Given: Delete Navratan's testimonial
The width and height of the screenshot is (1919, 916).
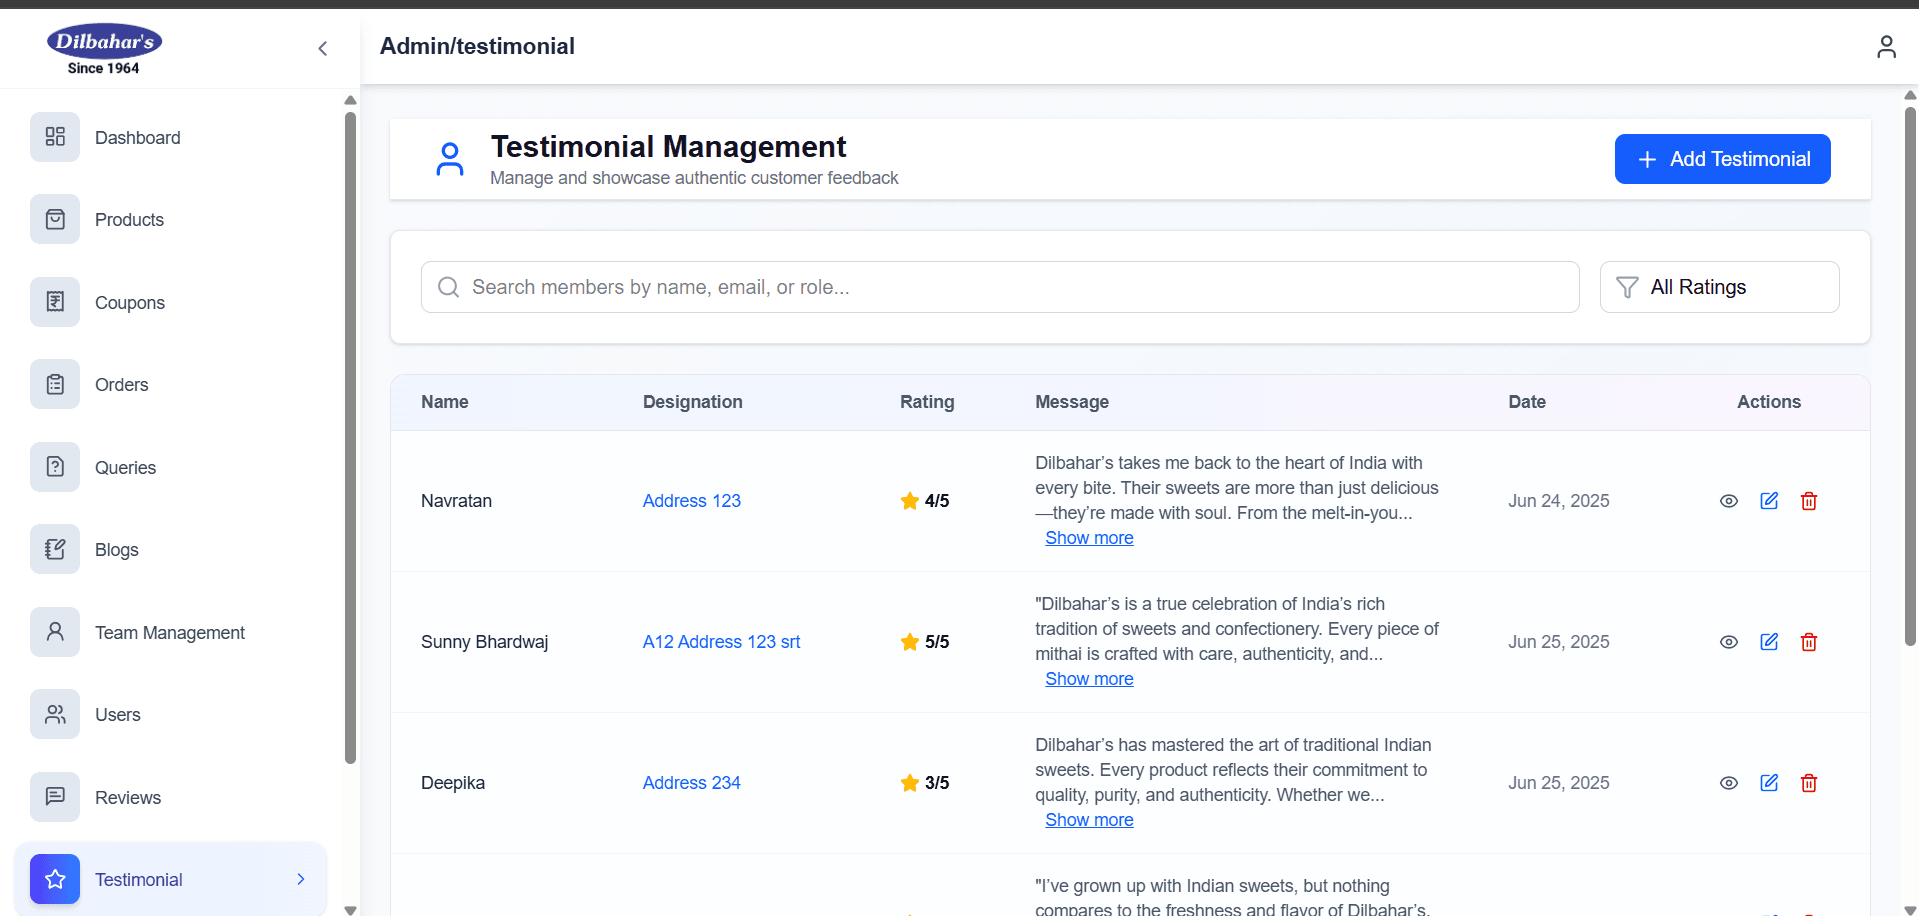Looking at the screenshot, I should coord(1809,501).
